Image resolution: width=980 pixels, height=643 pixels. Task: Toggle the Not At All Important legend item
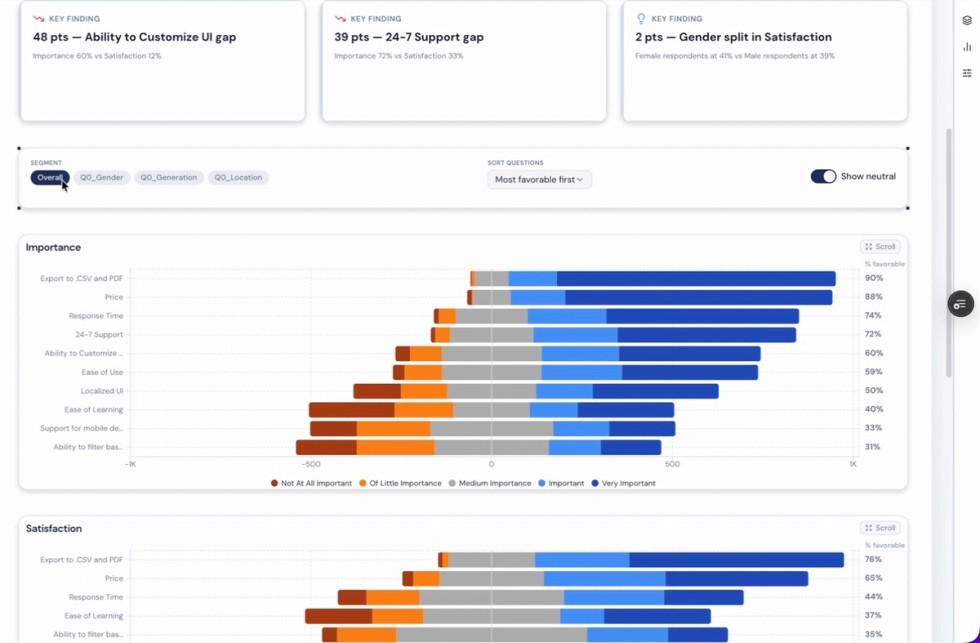click(x=311, y=483)
